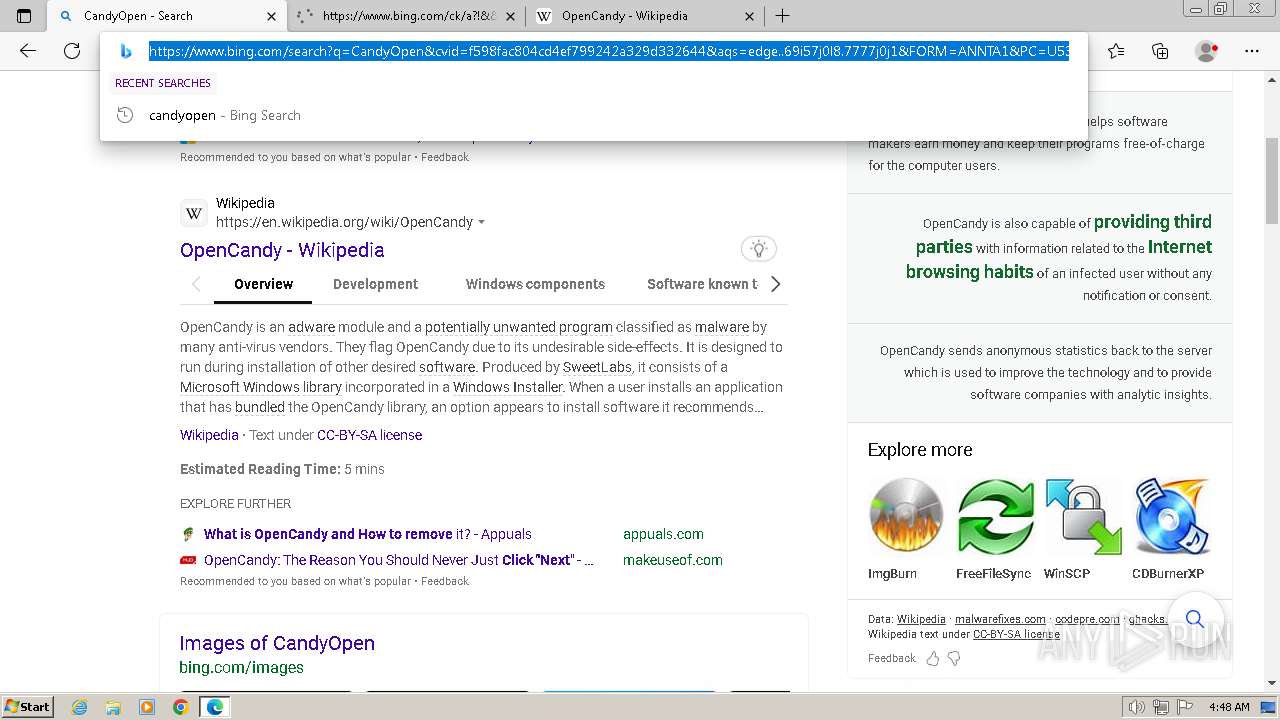Image resolution: width=1280 pixels, height=720 pixels.
Task: Select the Windows components section tab
Action: pos(535,284)
